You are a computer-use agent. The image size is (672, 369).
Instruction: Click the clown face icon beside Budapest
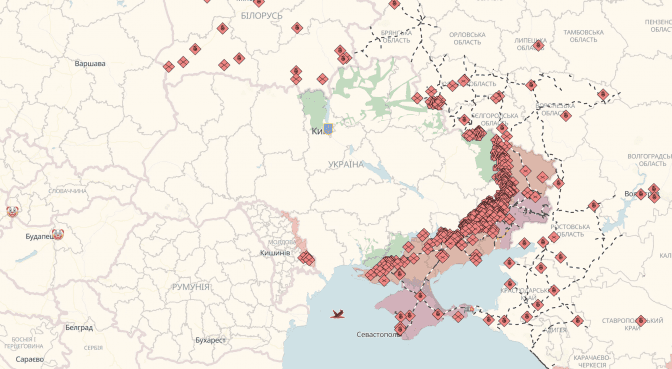(x=57, y=234)
